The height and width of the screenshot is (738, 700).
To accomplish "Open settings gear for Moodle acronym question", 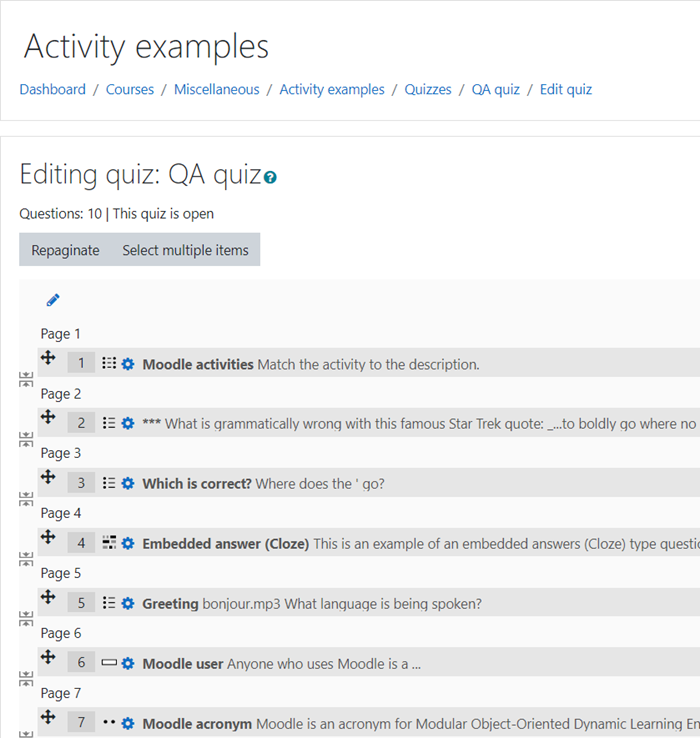I will click(128, 723).
